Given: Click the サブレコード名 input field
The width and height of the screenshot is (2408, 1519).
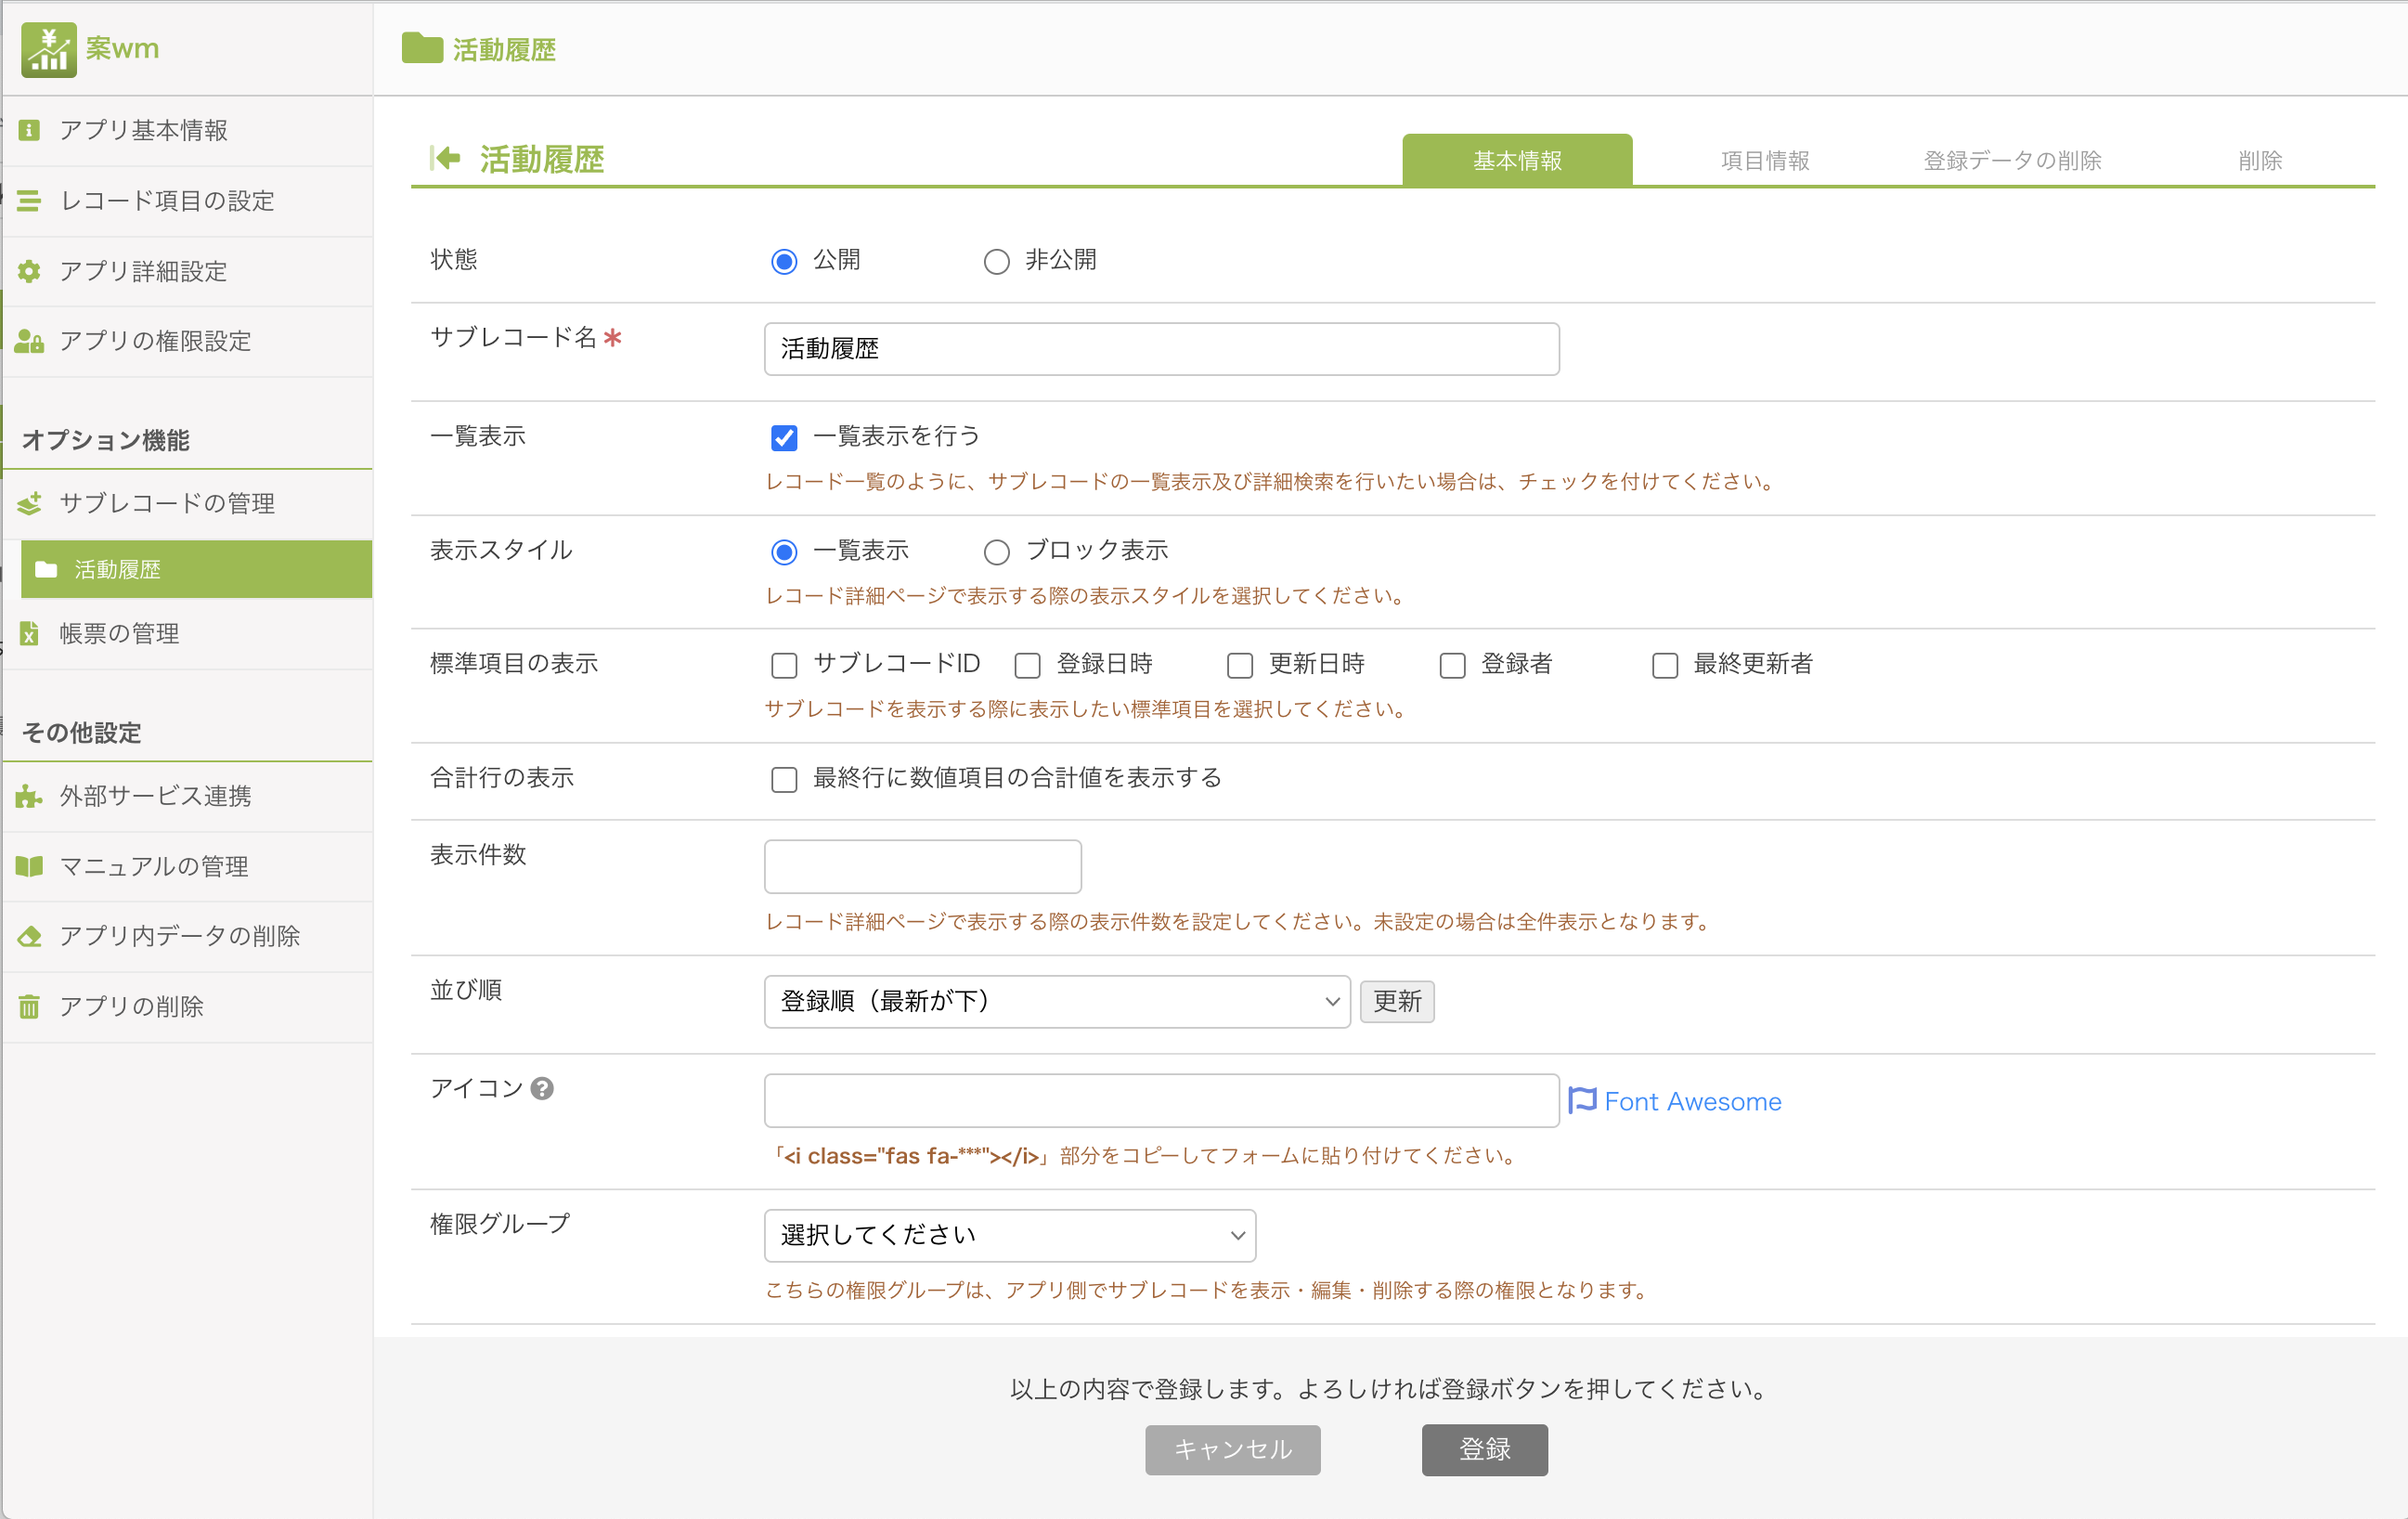Looking at the screenshot, I should [x=1161, y=349].
